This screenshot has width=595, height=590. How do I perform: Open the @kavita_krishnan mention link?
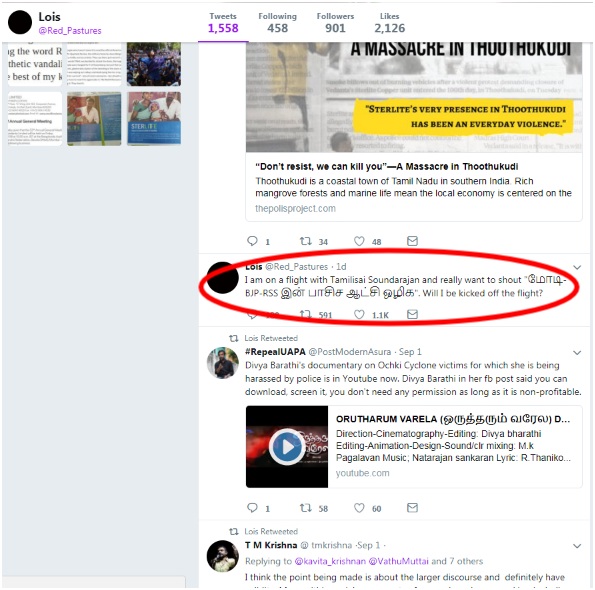point(330,561)
